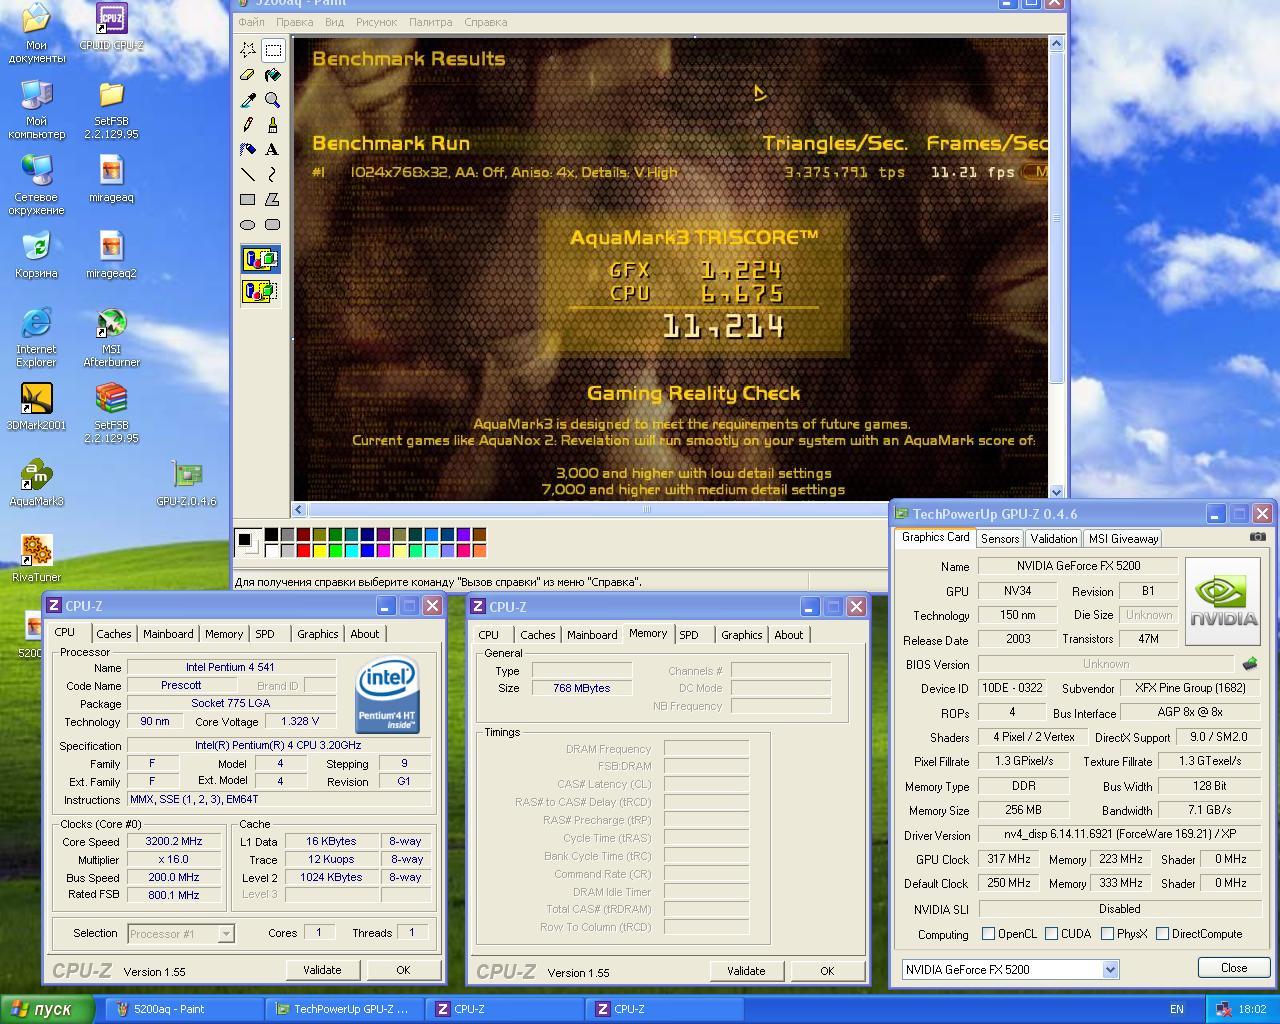Open the Рисунок menu in Paint
Image resolution: width=1280 pixels, height=1024 pixels.
pyautogui.click(x=376, y=22)
